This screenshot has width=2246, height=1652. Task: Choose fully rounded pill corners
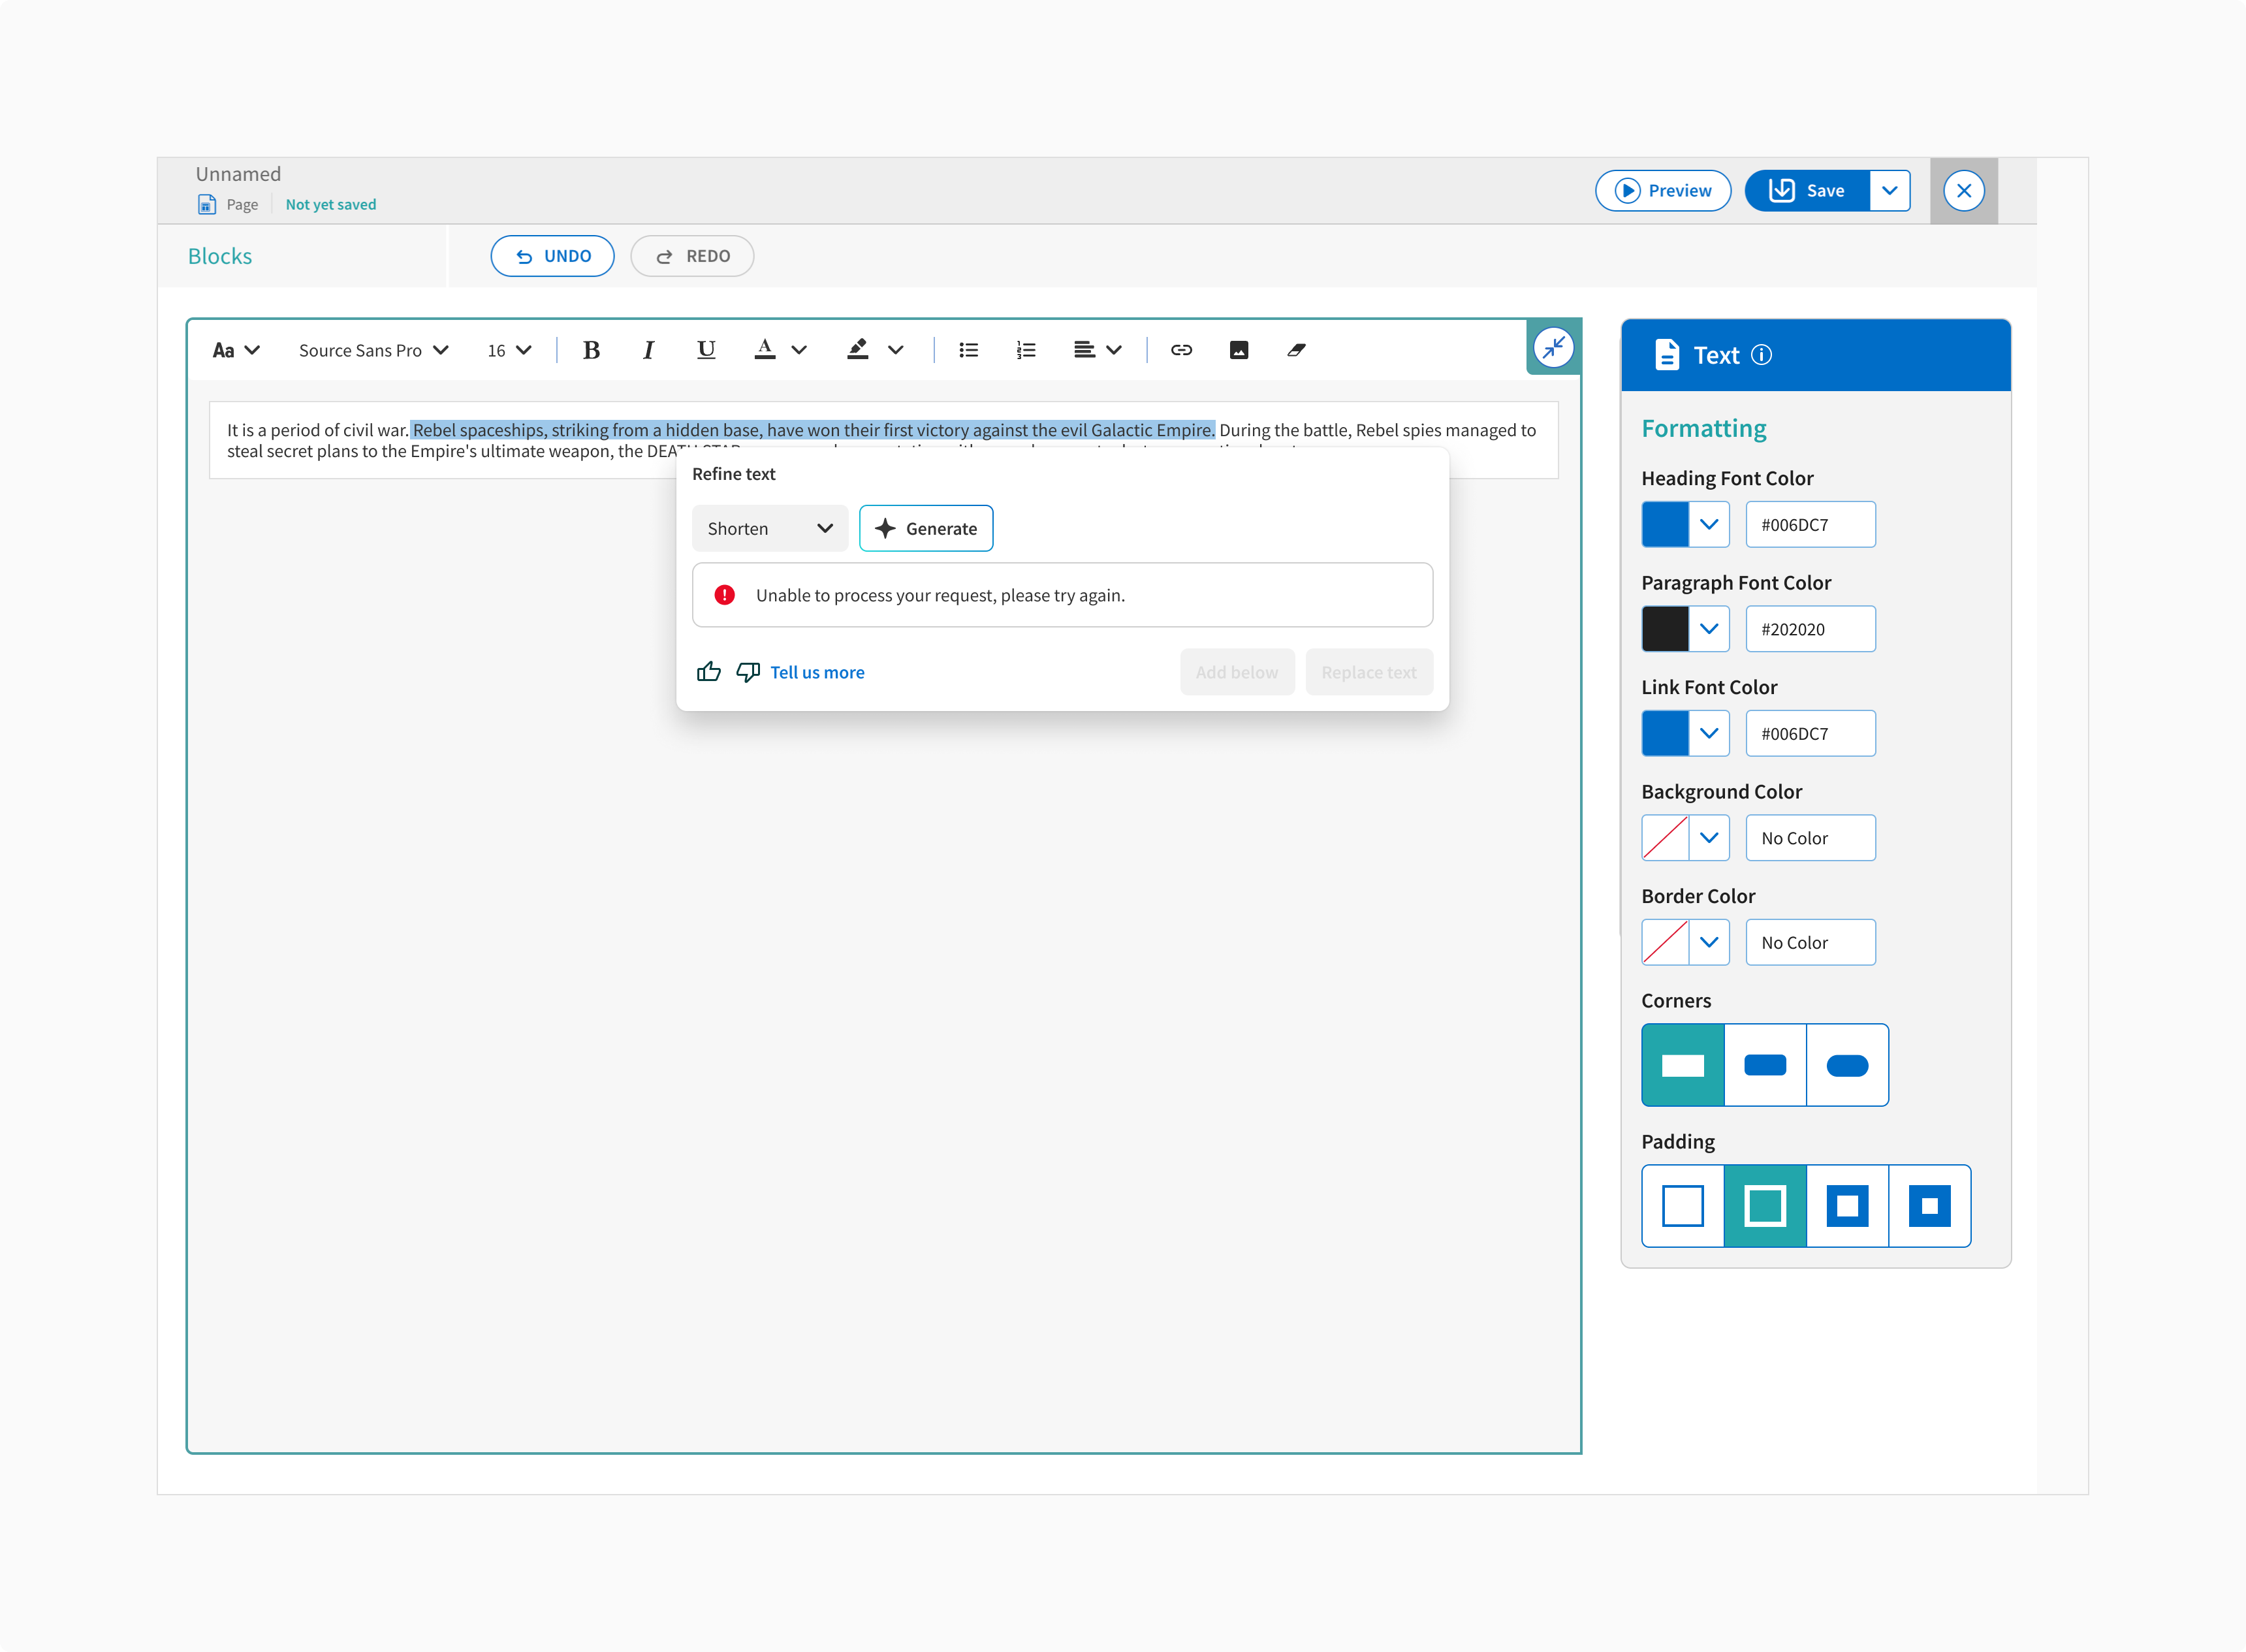[x=1847, y=1065]
